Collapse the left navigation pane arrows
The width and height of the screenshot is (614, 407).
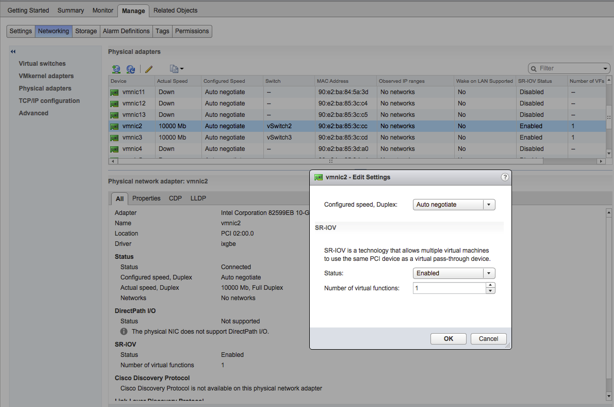(x=13, y=51)
